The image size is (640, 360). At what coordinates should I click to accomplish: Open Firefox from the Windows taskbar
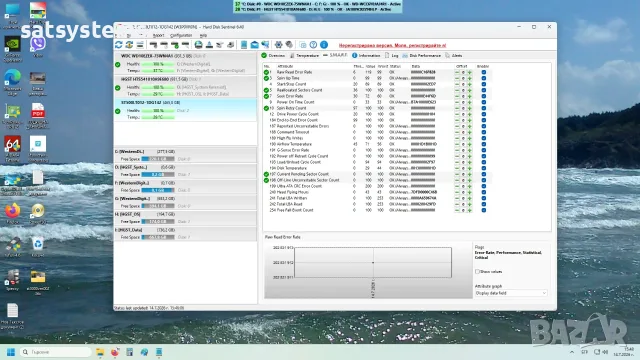point(115,352)
